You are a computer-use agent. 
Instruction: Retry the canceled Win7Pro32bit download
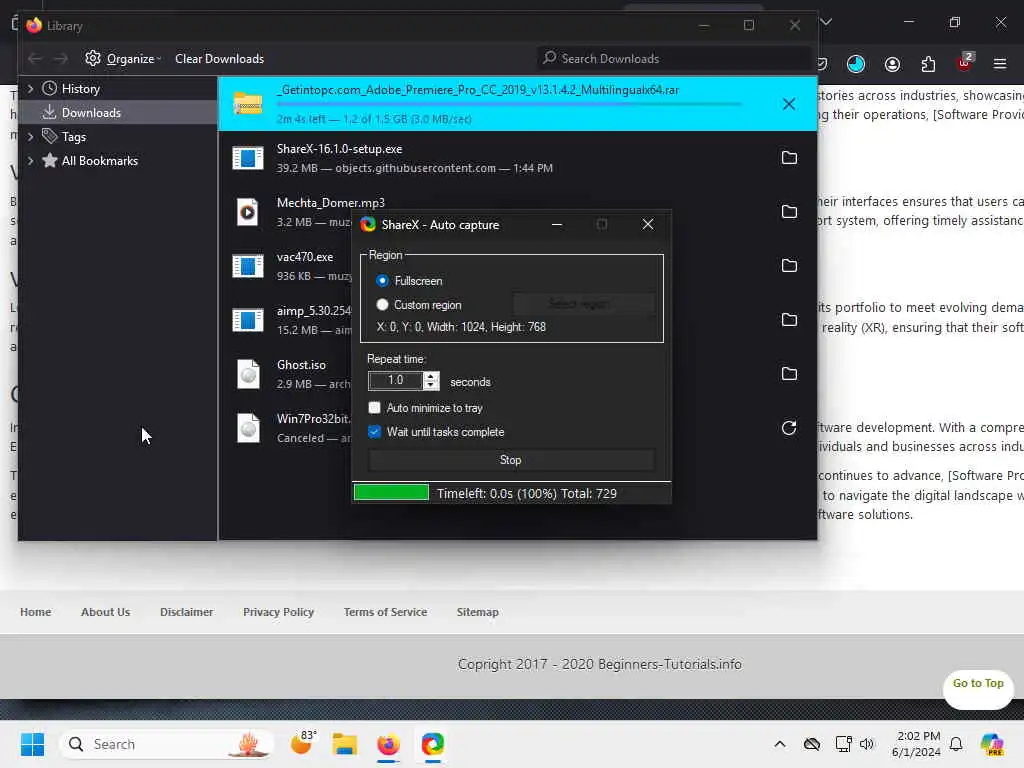point(789,428)
